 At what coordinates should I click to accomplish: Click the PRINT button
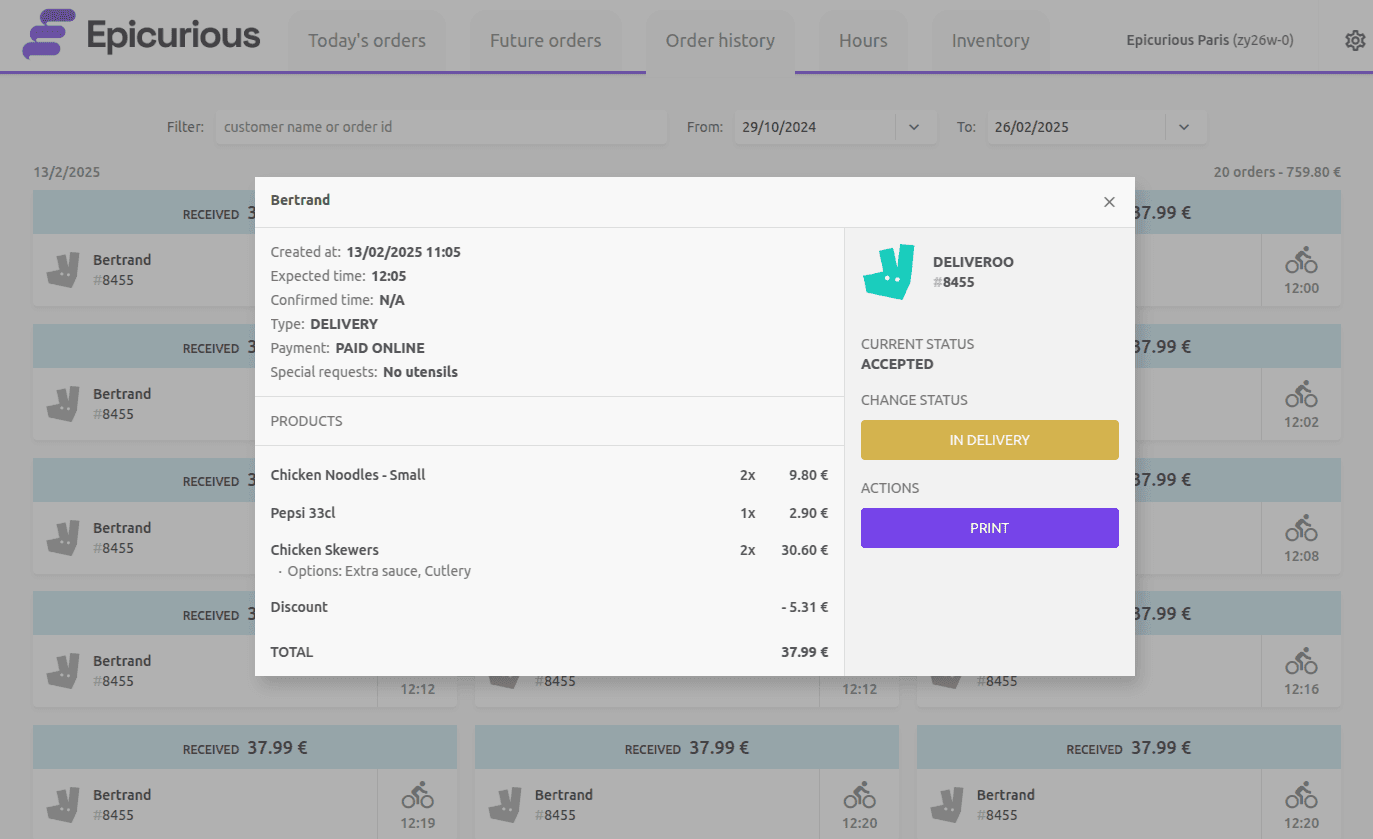[990, 528]
